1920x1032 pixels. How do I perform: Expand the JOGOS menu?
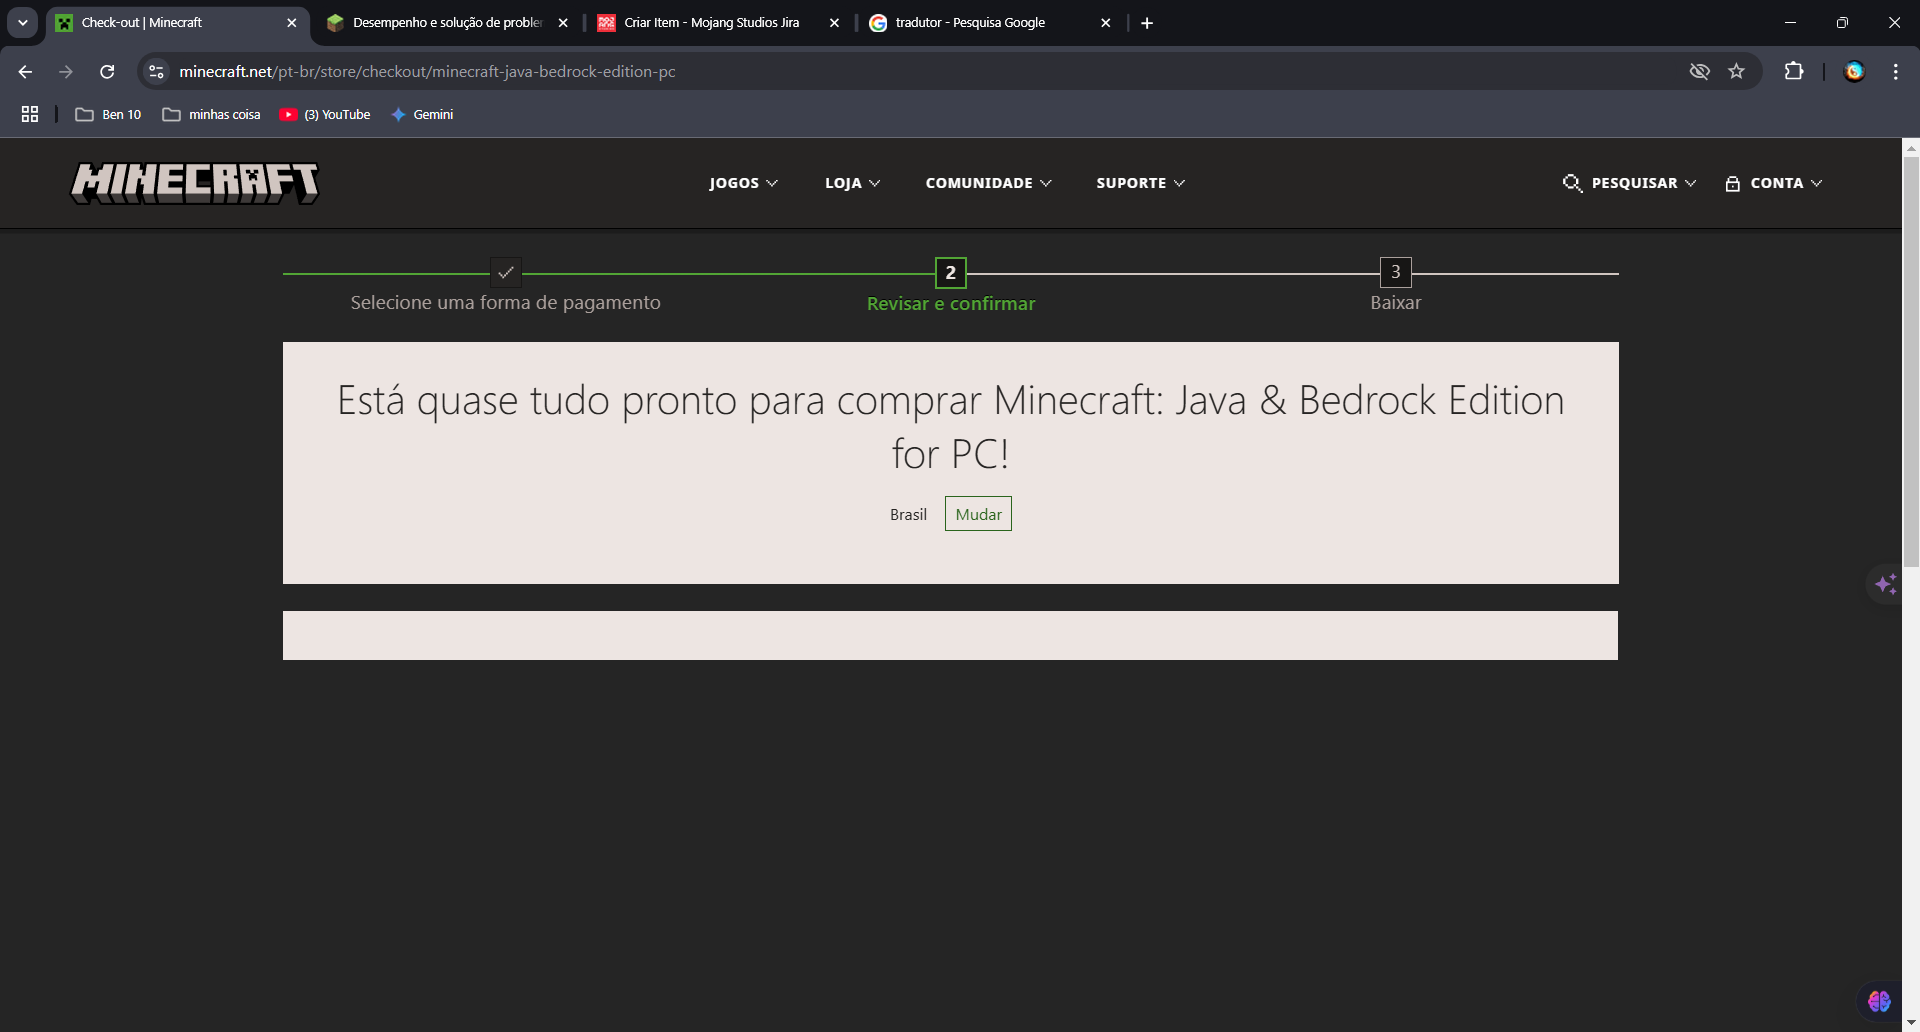point(743,183)
